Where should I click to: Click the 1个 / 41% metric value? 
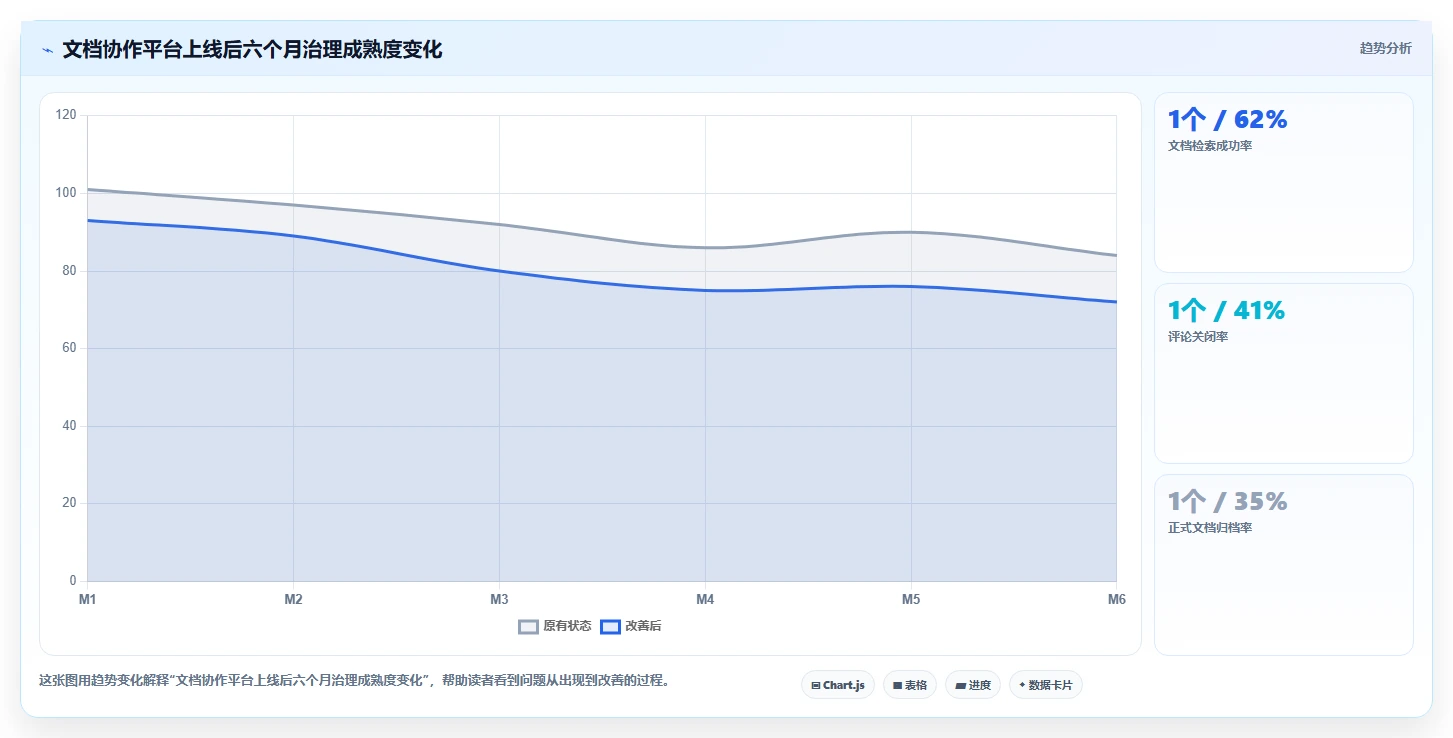[x=1226, y=311]
